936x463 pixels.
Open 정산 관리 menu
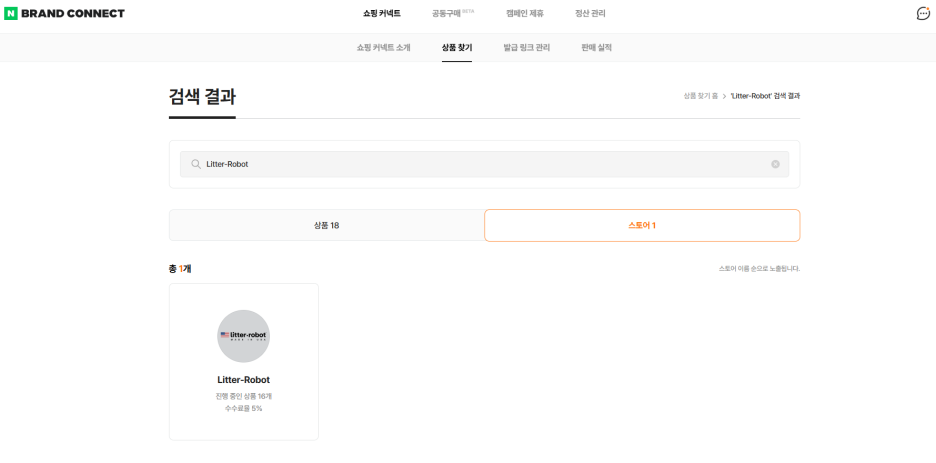[x=590, y=13]
